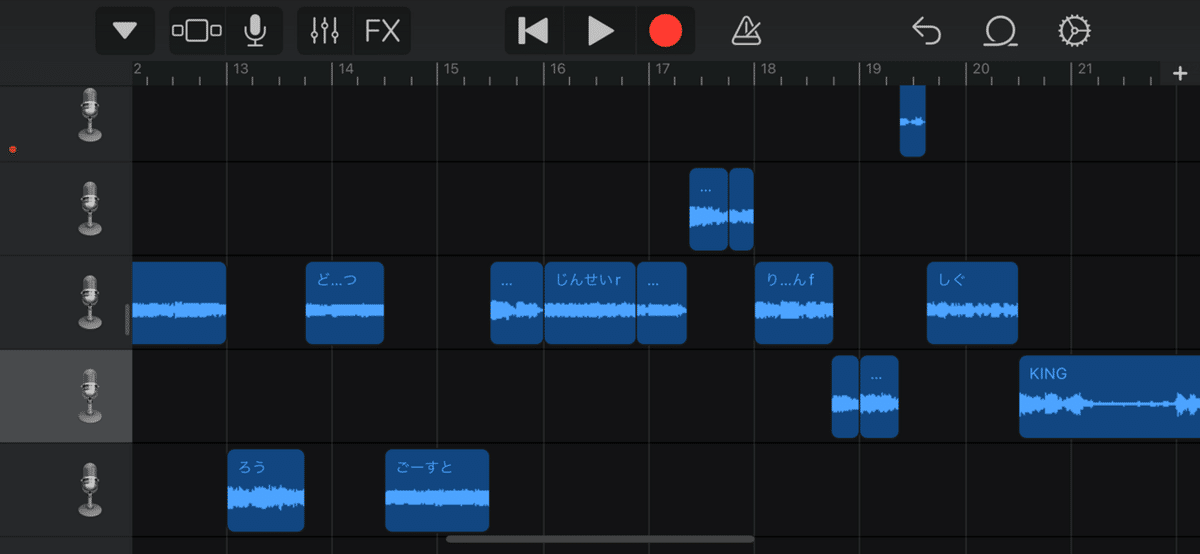This screenshot has width=1200, height=554.
Task: Start playback with the Play button
Action: click(600, 31)
